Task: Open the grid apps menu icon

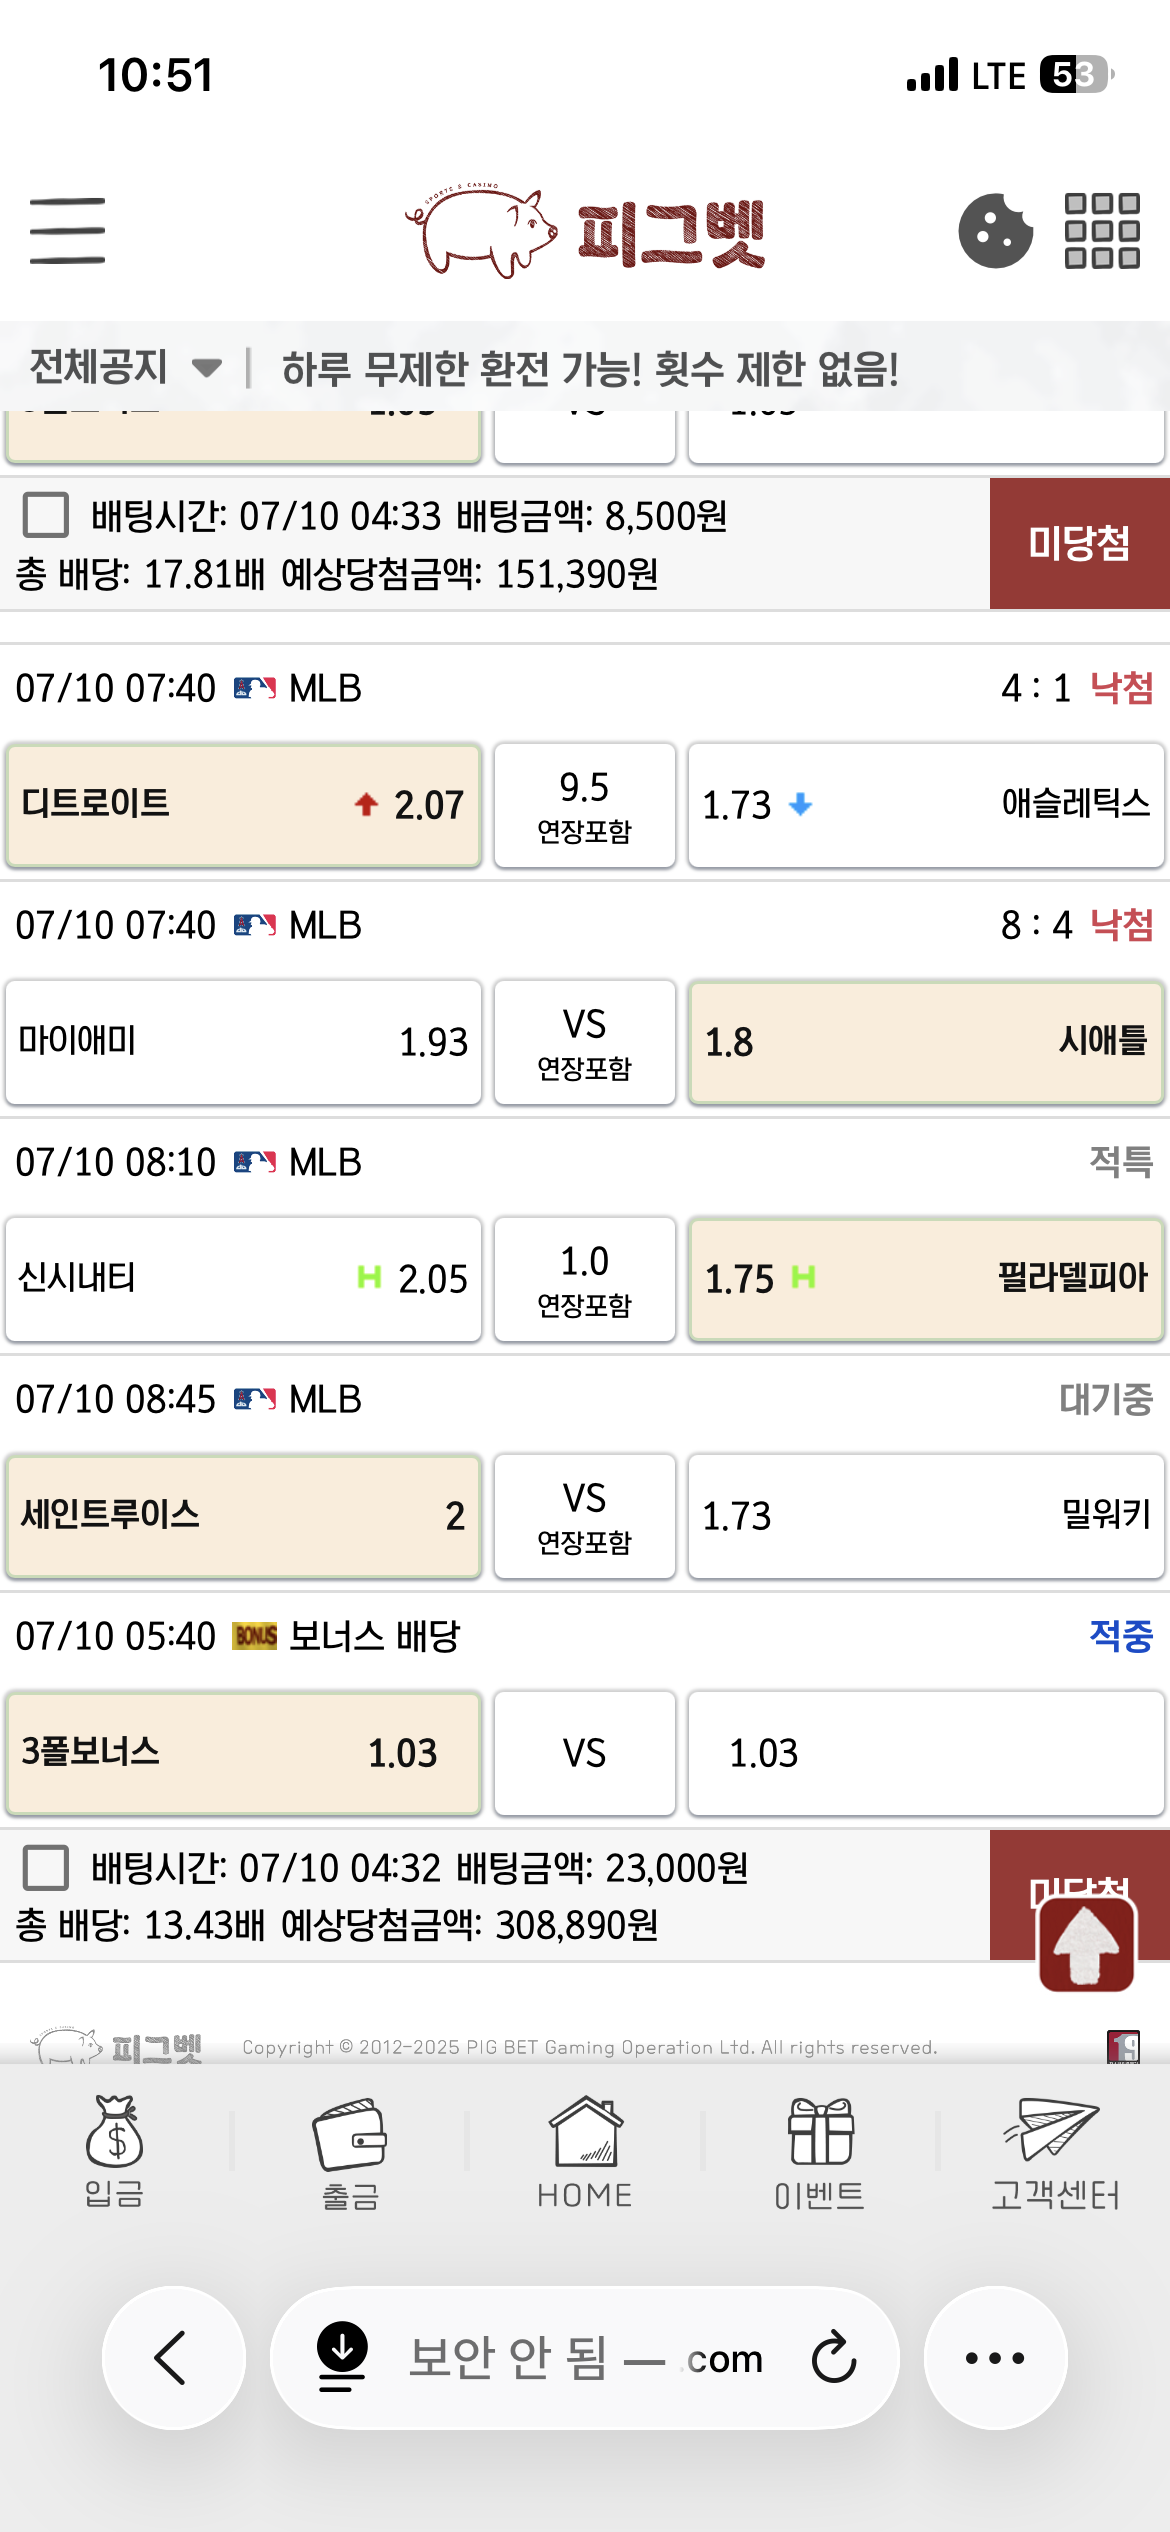Action: 1102,231
